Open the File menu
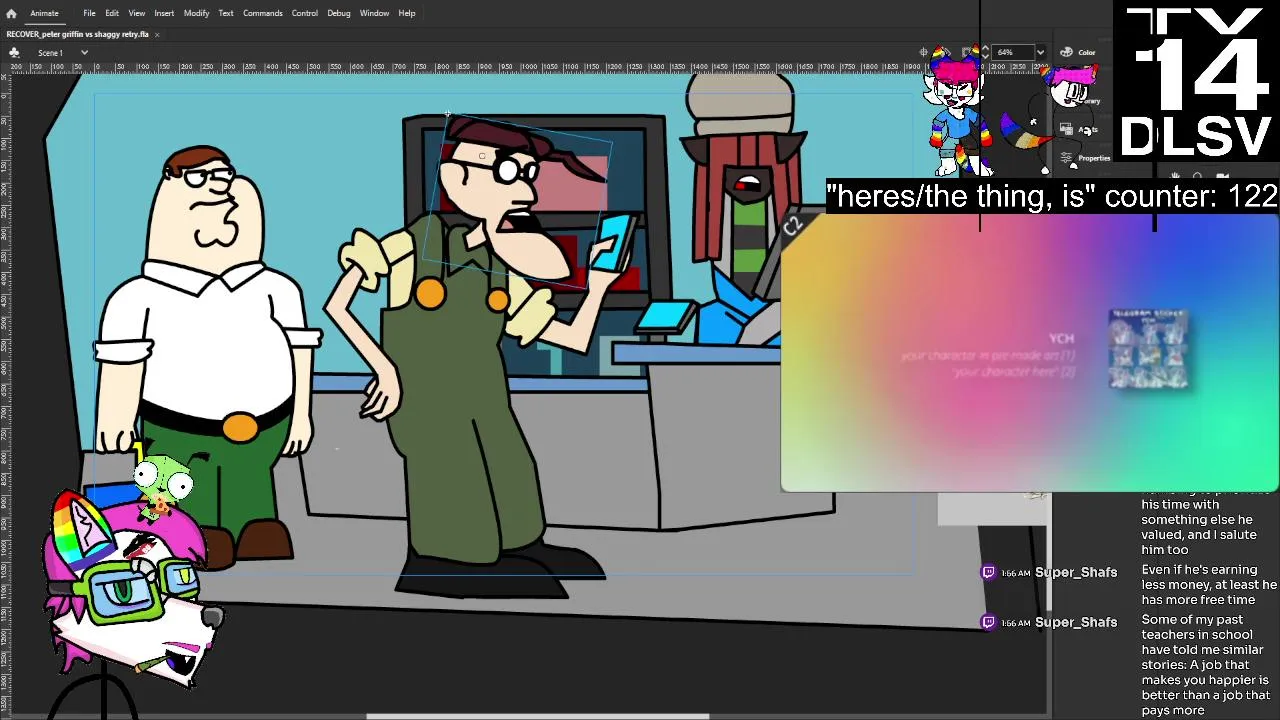Image resolution: width=1280 pixels, height=720 pixels. 89,13
